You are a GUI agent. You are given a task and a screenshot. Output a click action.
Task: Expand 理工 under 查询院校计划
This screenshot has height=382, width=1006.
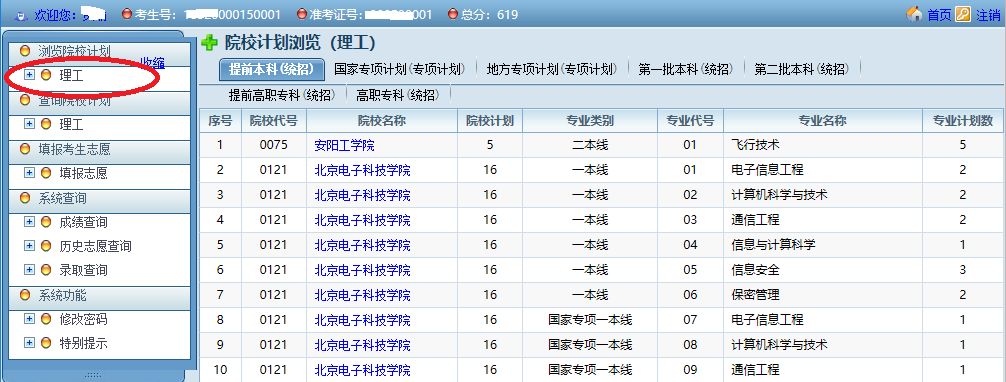click(29, 124)
